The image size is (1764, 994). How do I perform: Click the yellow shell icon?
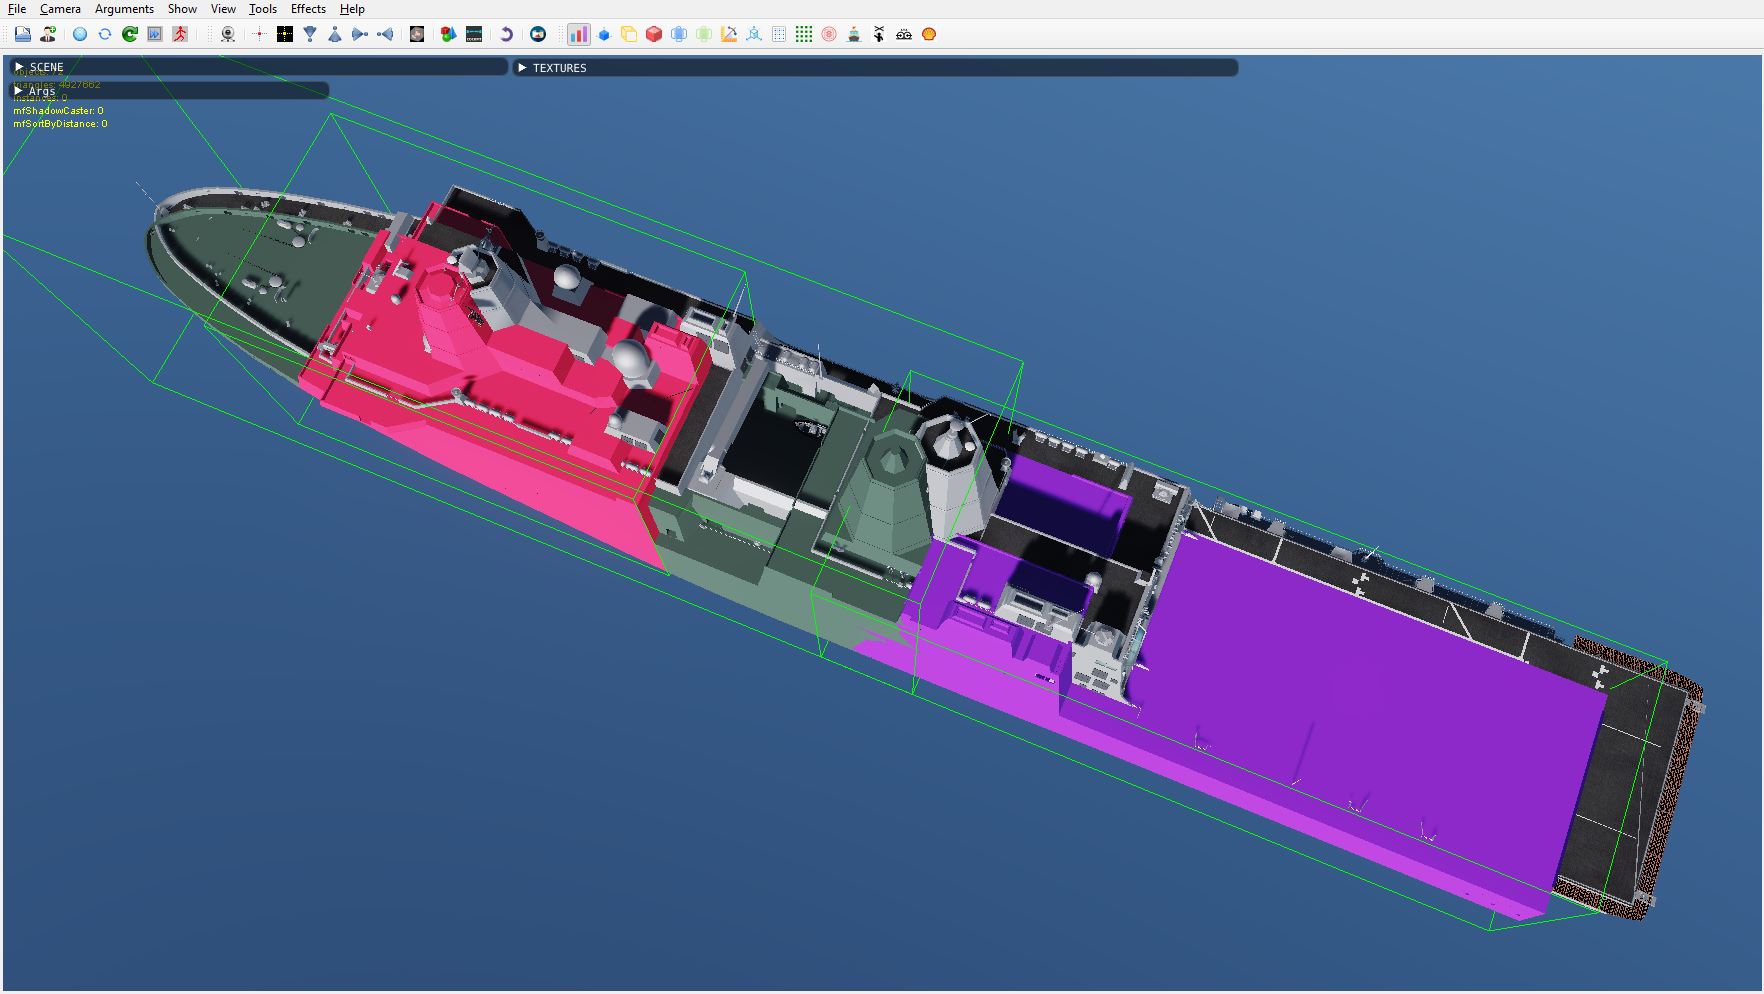click(929, 34)
